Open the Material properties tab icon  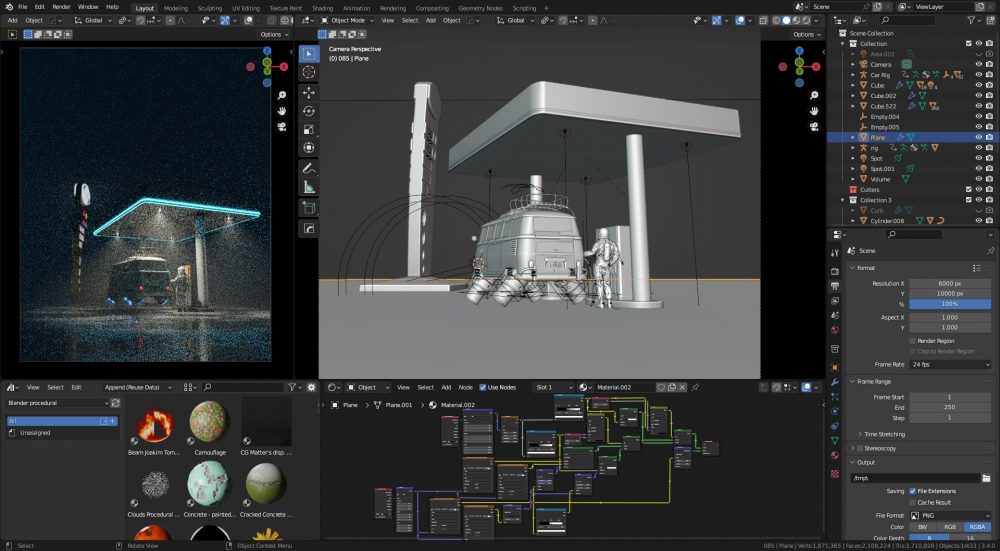pyautogui.click(x=835, y=455)
